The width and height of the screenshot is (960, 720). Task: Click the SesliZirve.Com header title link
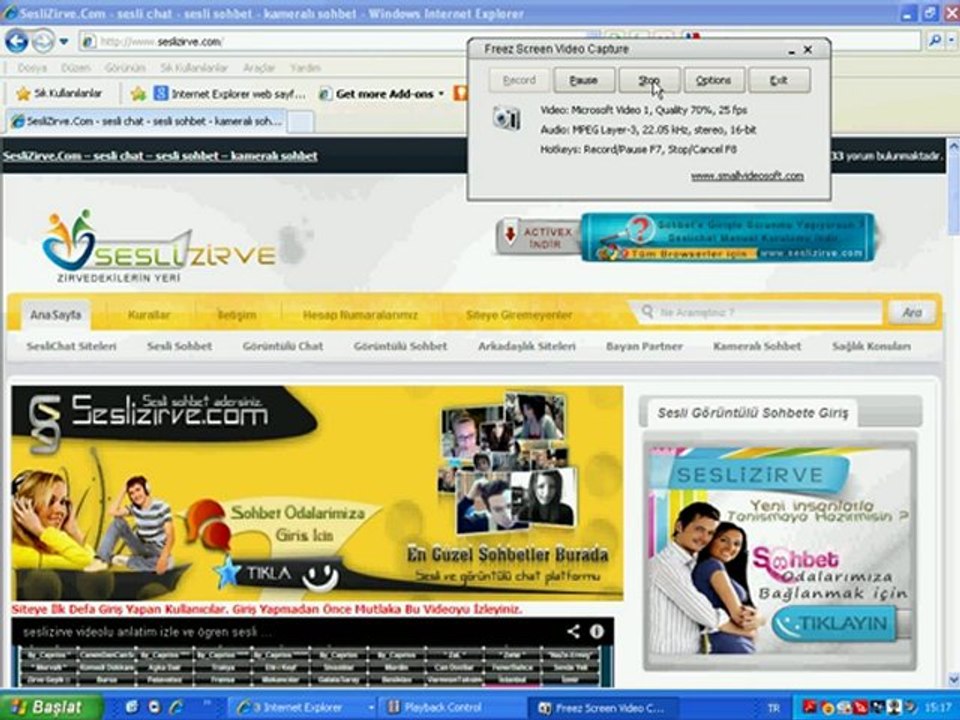tap(160, 156)
